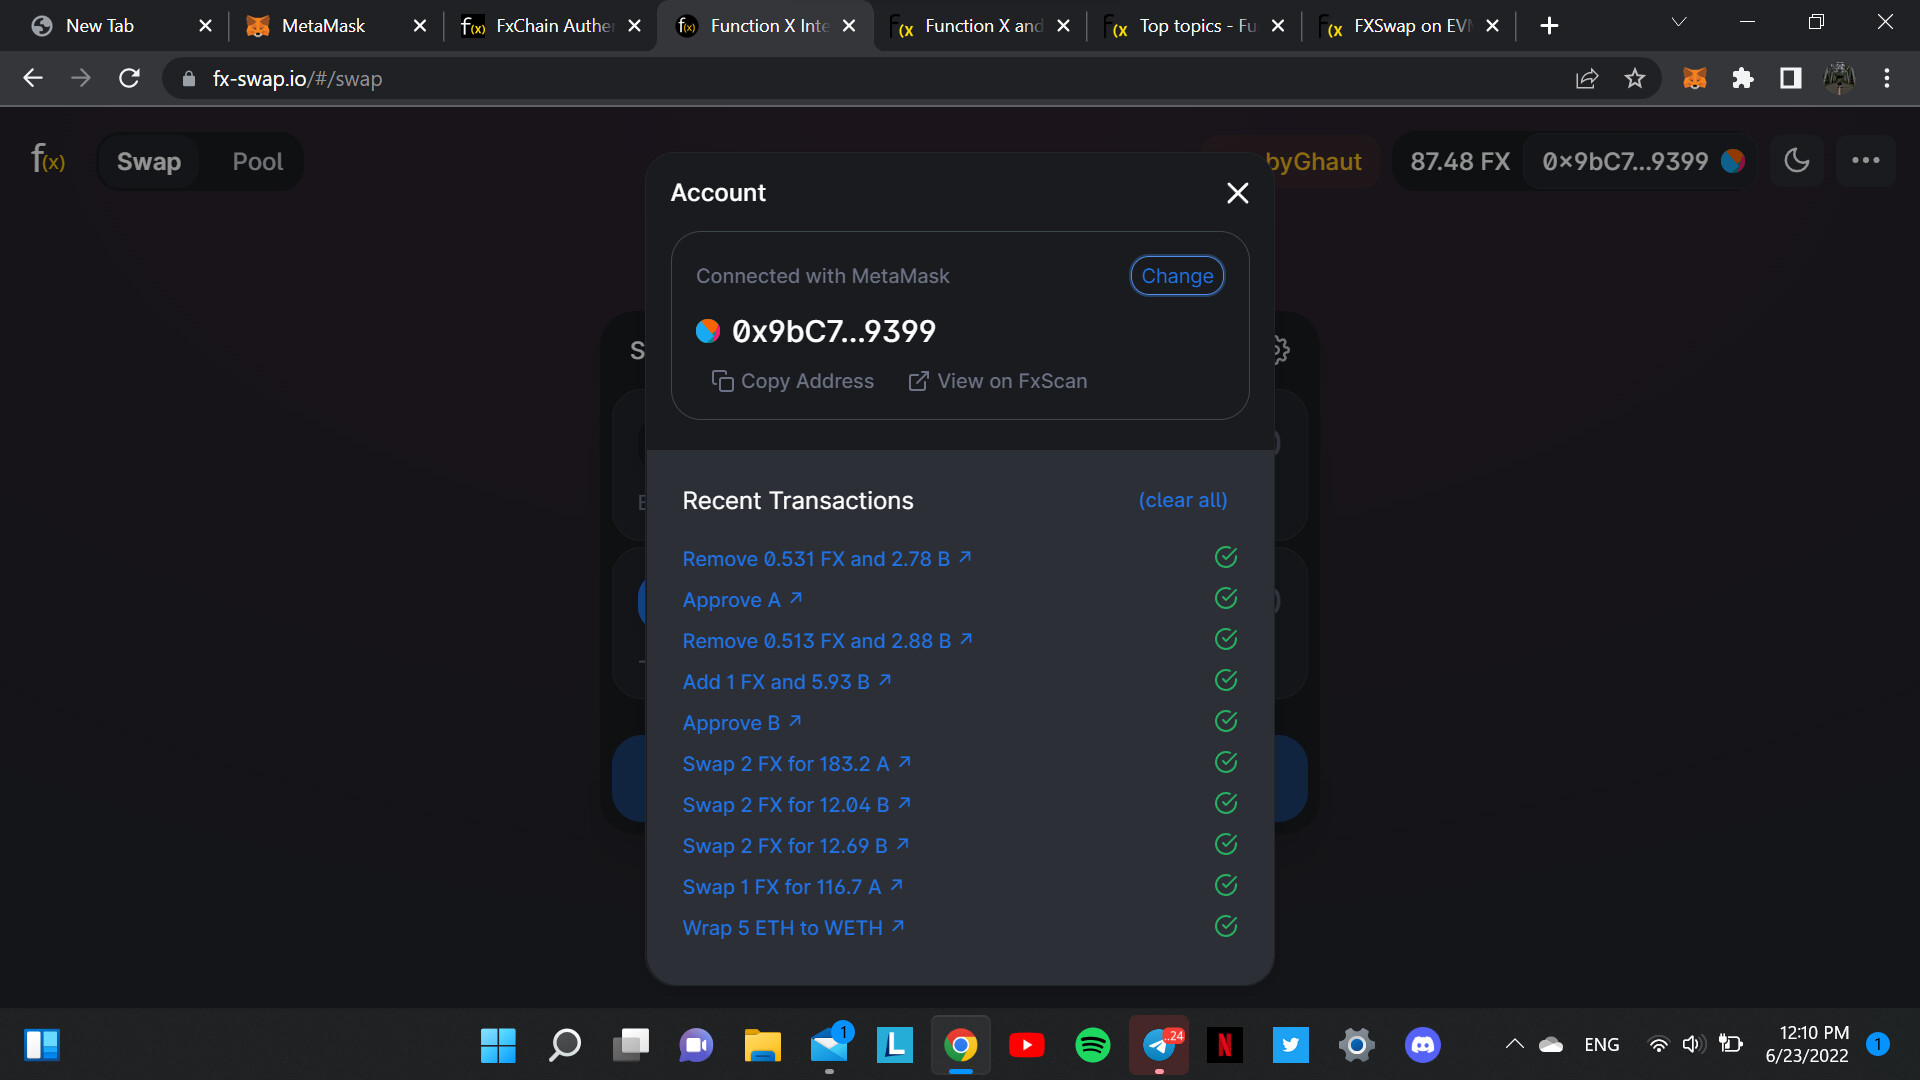Open the three-dots more menu

[x=1865, y=161]
